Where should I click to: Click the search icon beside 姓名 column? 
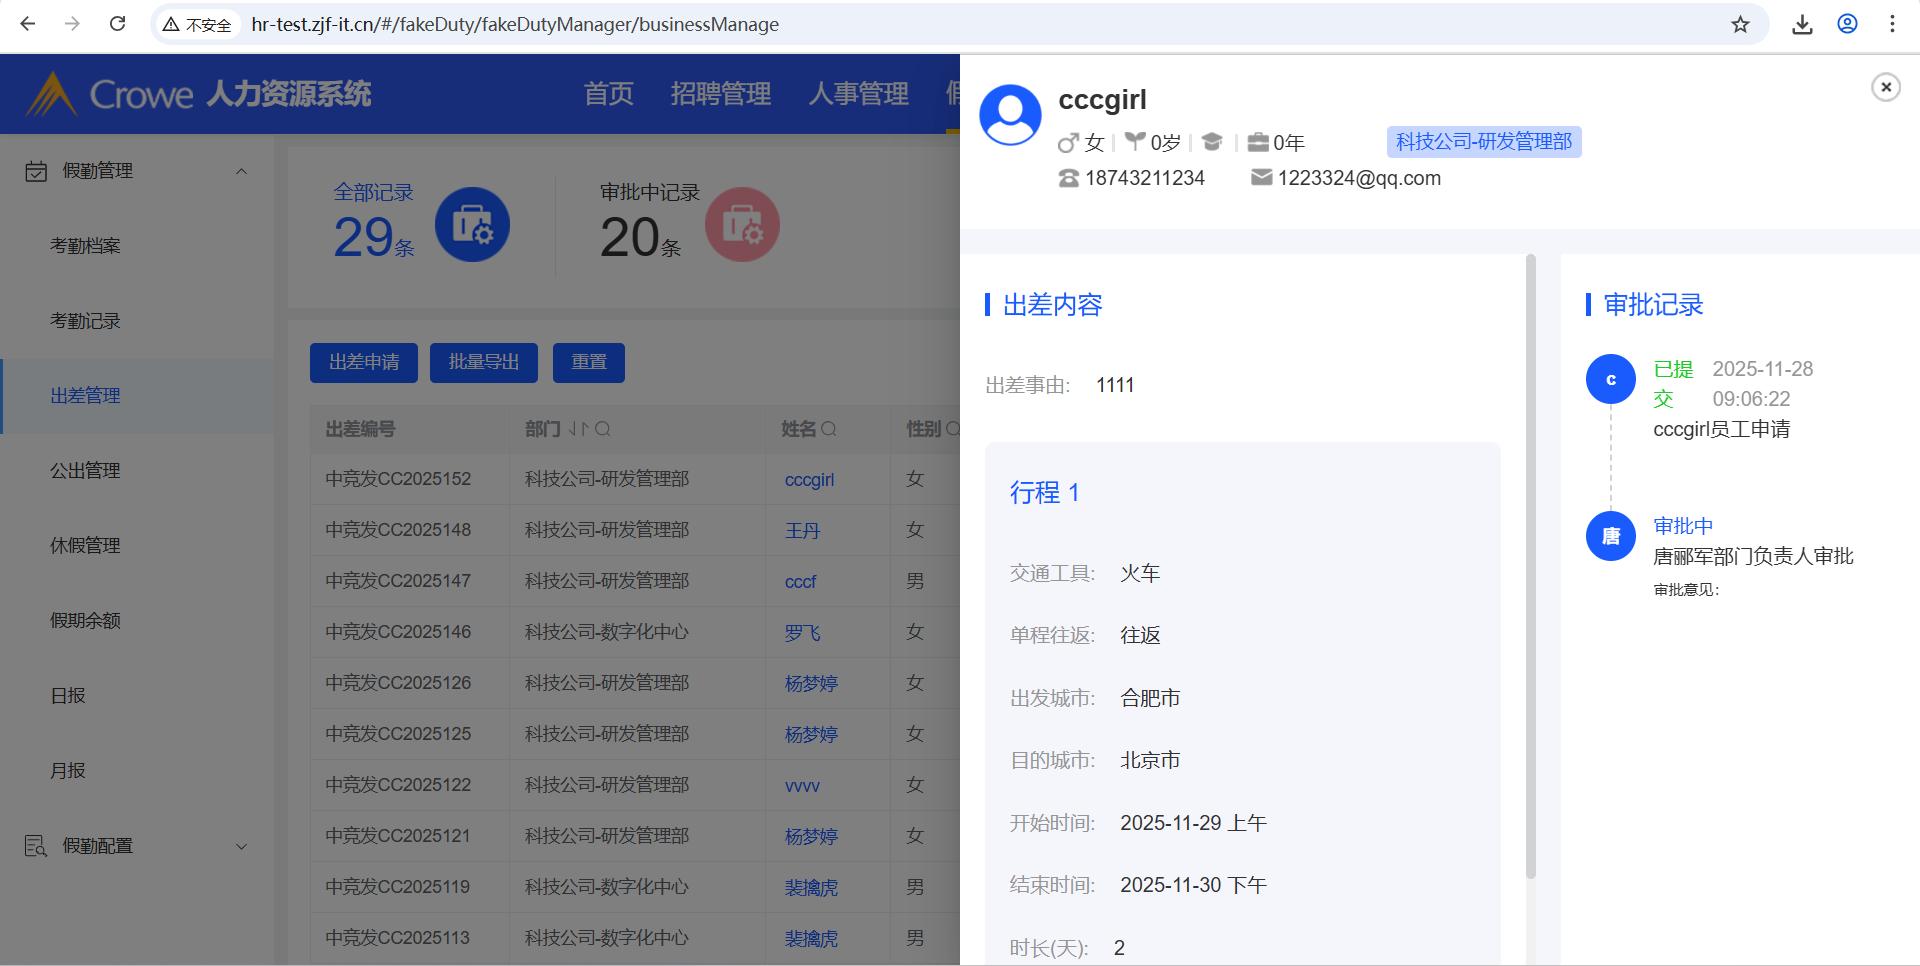(x=829, y=429)
